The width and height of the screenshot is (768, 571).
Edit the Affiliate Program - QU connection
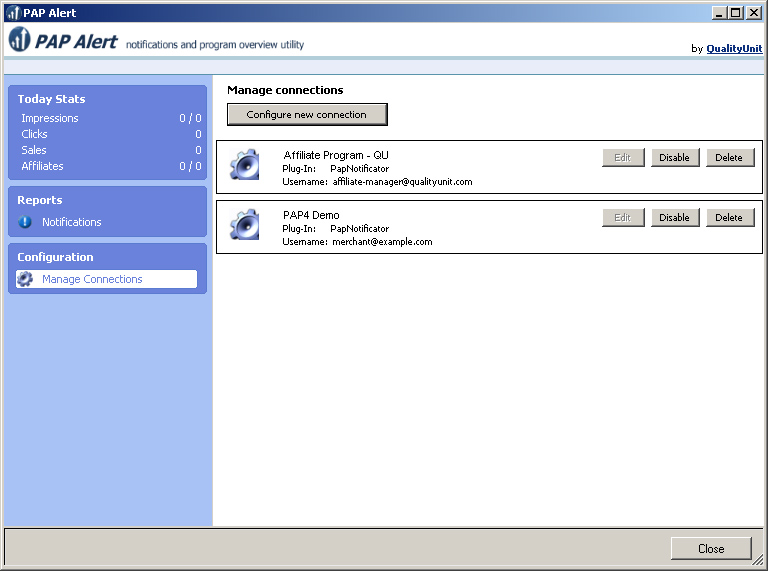click(x=623, y=158)
